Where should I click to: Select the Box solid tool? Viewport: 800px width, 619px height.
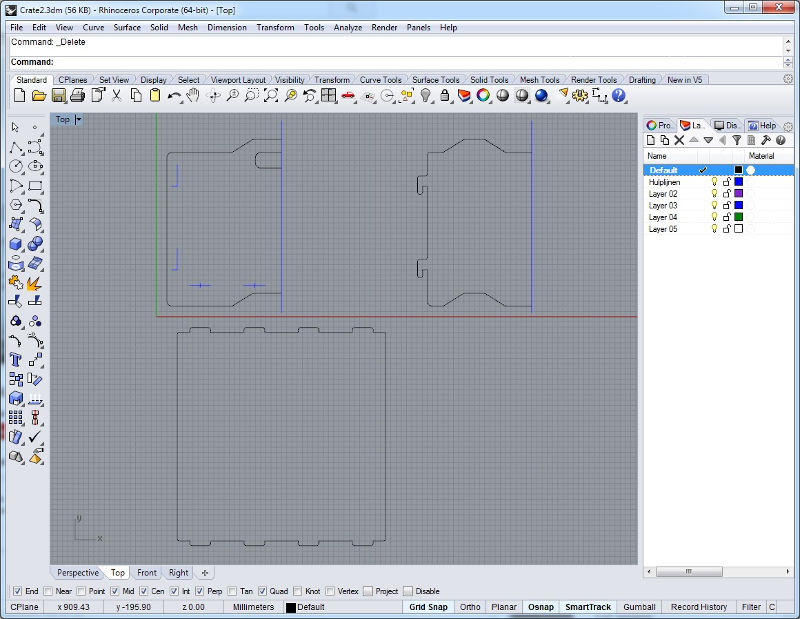(16, 244)
